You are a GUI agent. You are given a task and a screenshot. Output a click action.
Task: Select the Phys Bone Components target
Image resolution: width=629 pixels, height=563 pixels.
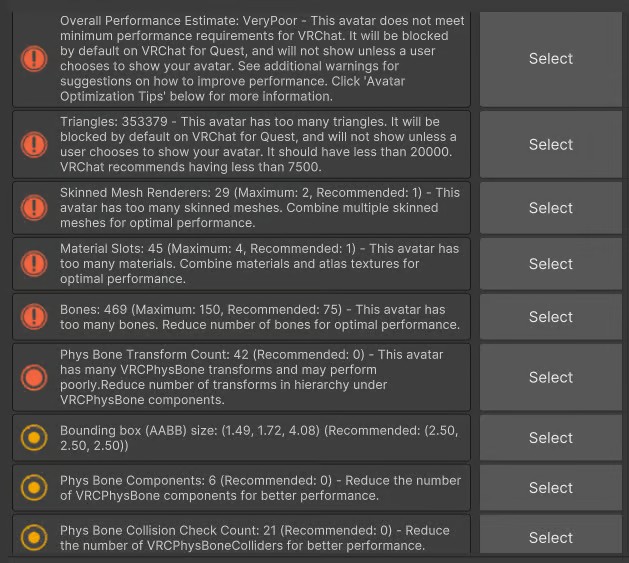tap(551, 488)
